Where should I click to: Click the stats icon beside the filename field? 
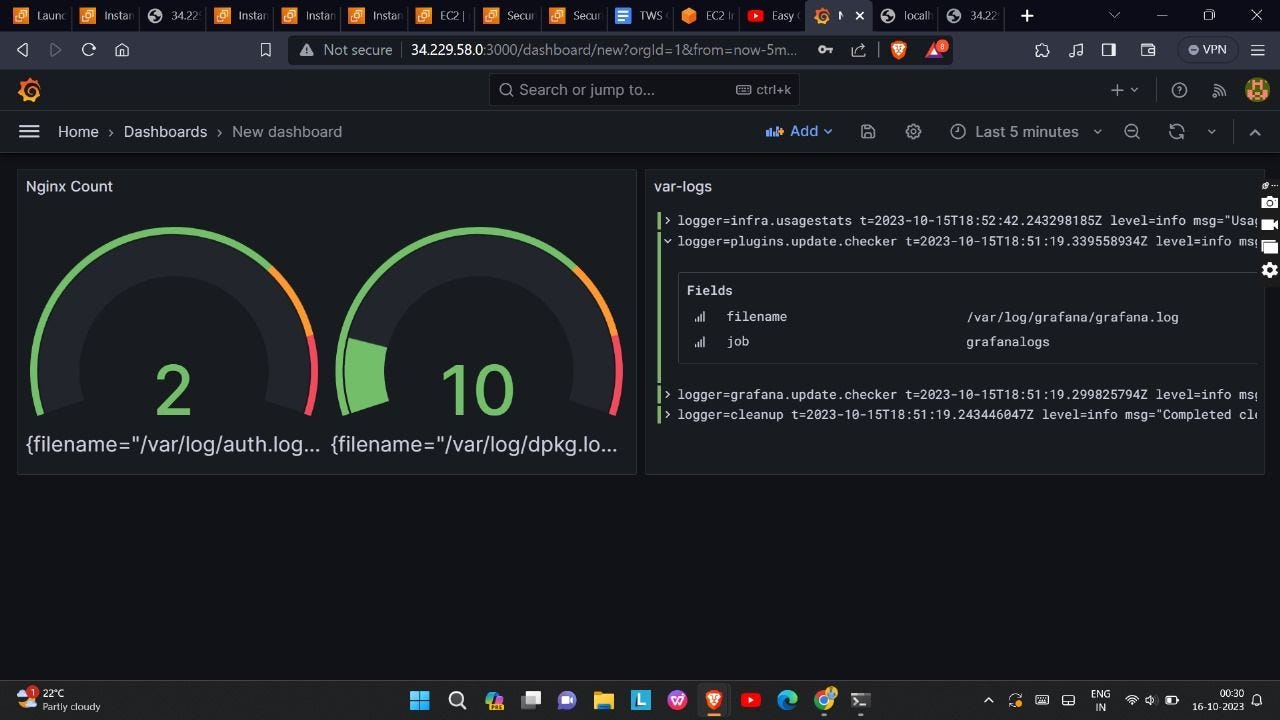coord(699,317)
